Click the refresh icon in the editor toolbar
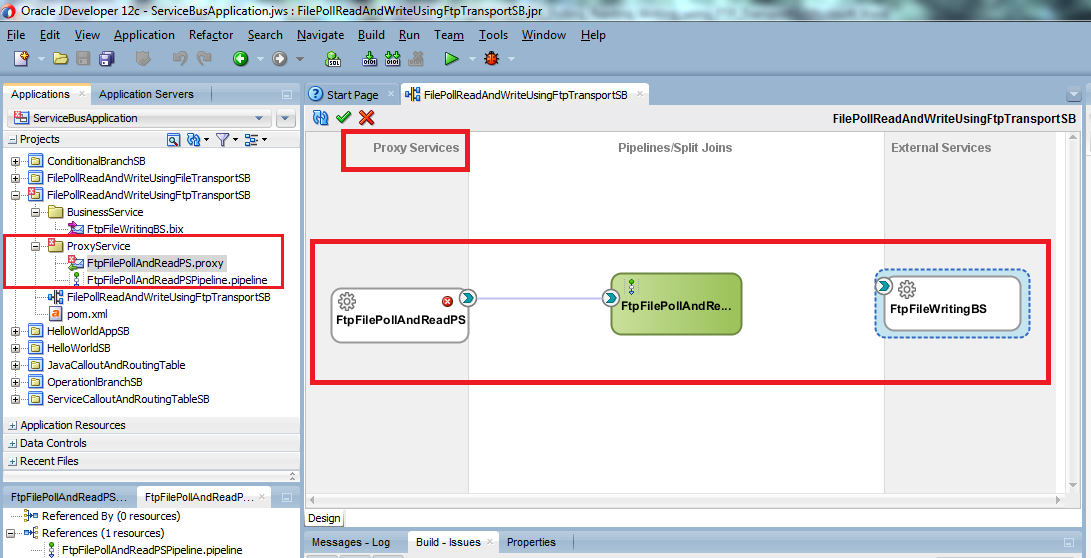Screen dimensions: 1091x558 point(321,118)
